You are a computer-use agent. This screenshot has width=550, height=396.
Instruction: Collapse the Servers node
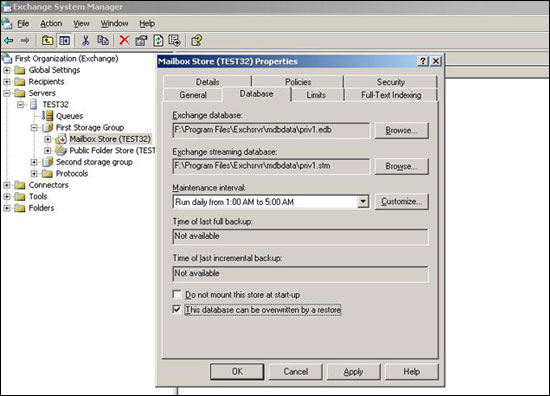tap(7, 93)
